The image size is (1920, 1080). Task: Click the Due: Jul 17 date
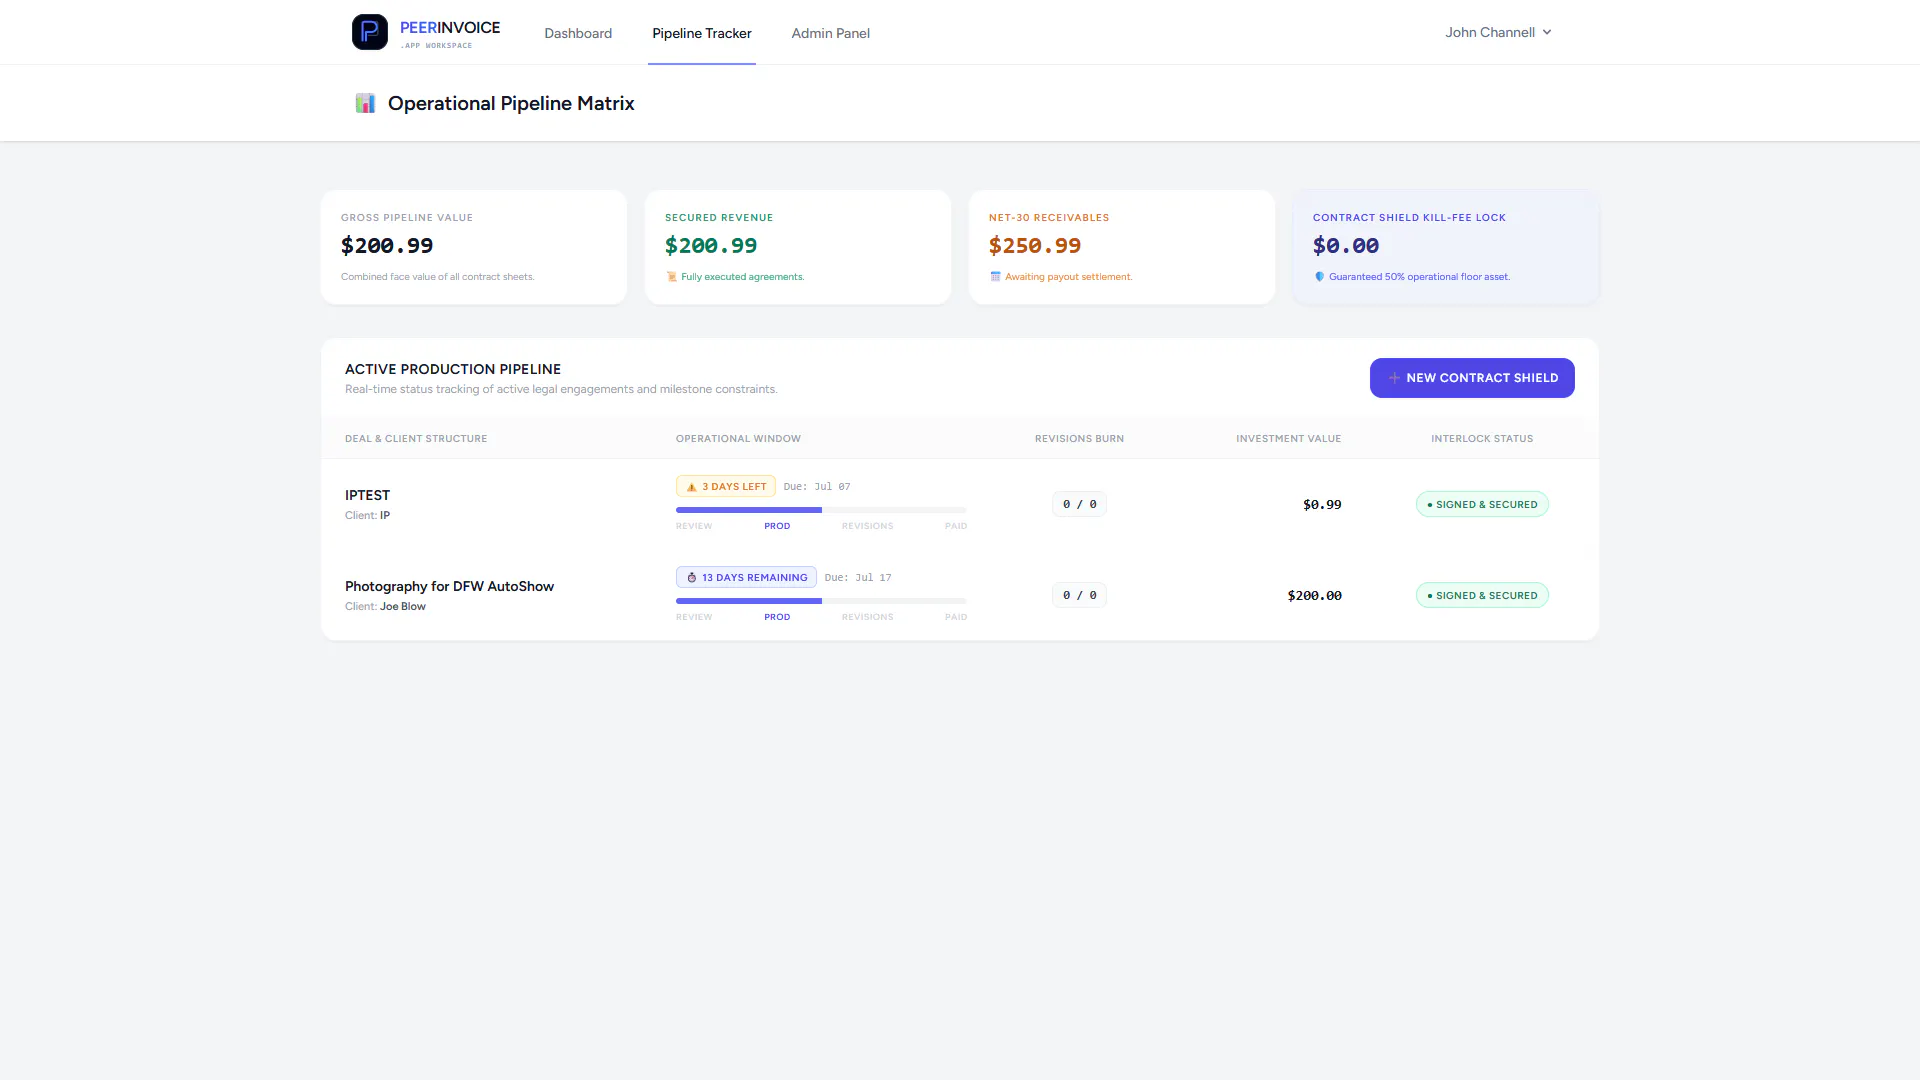(858, 577)
